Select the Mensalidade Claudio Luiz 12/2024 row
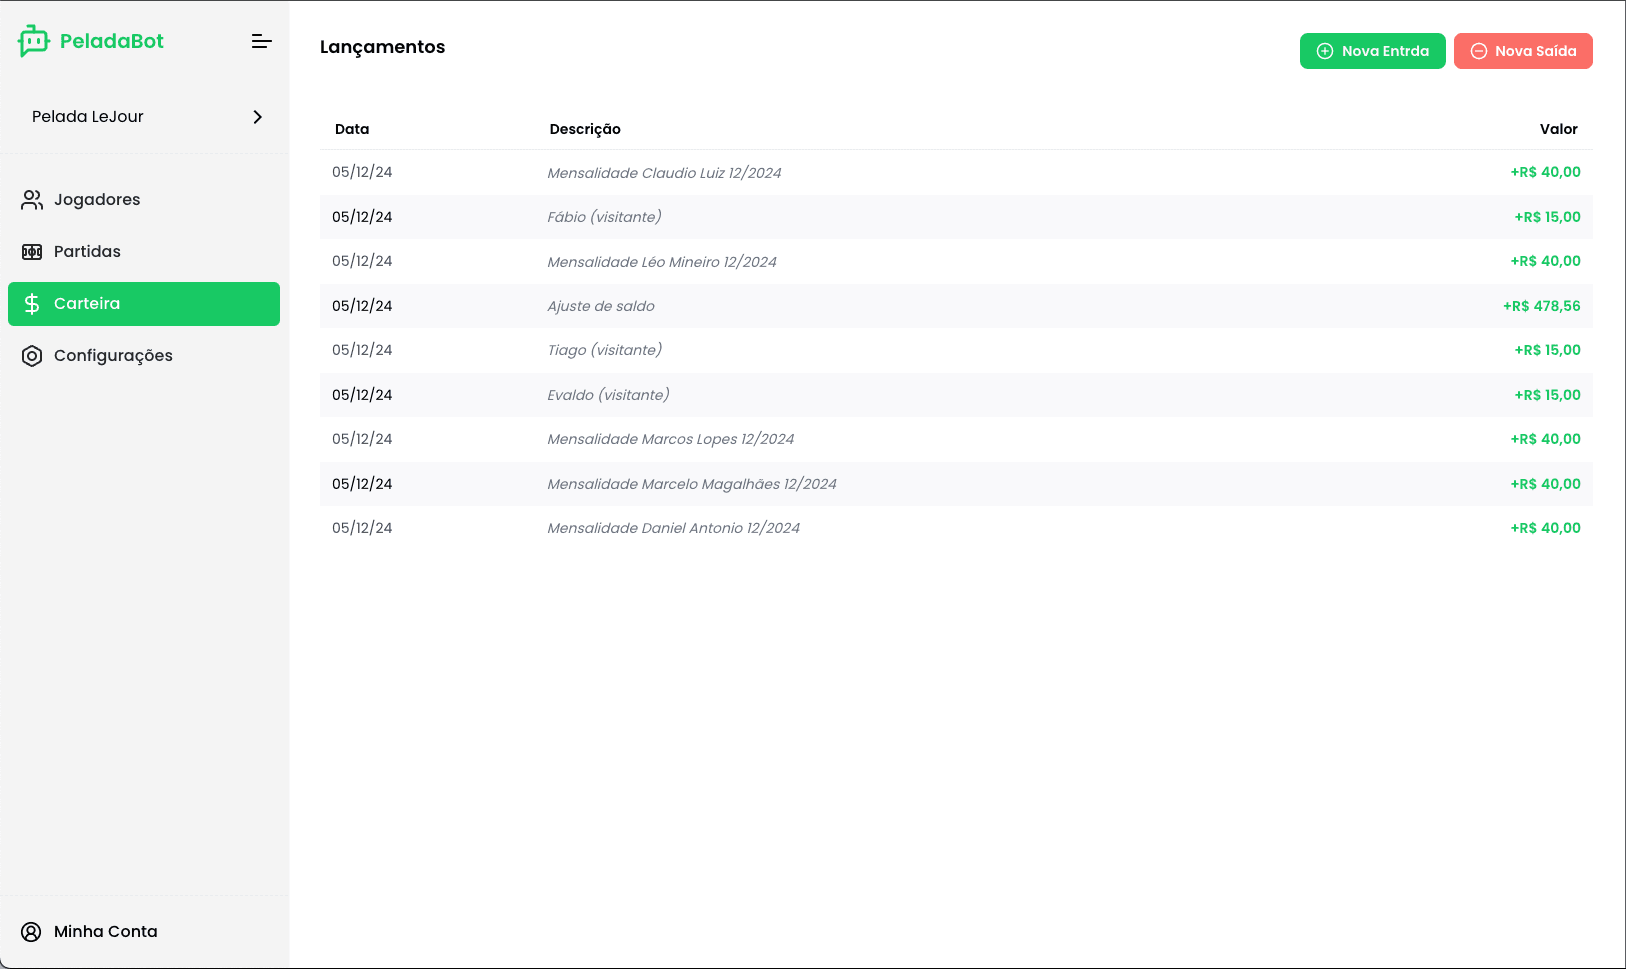 [664, 173]
